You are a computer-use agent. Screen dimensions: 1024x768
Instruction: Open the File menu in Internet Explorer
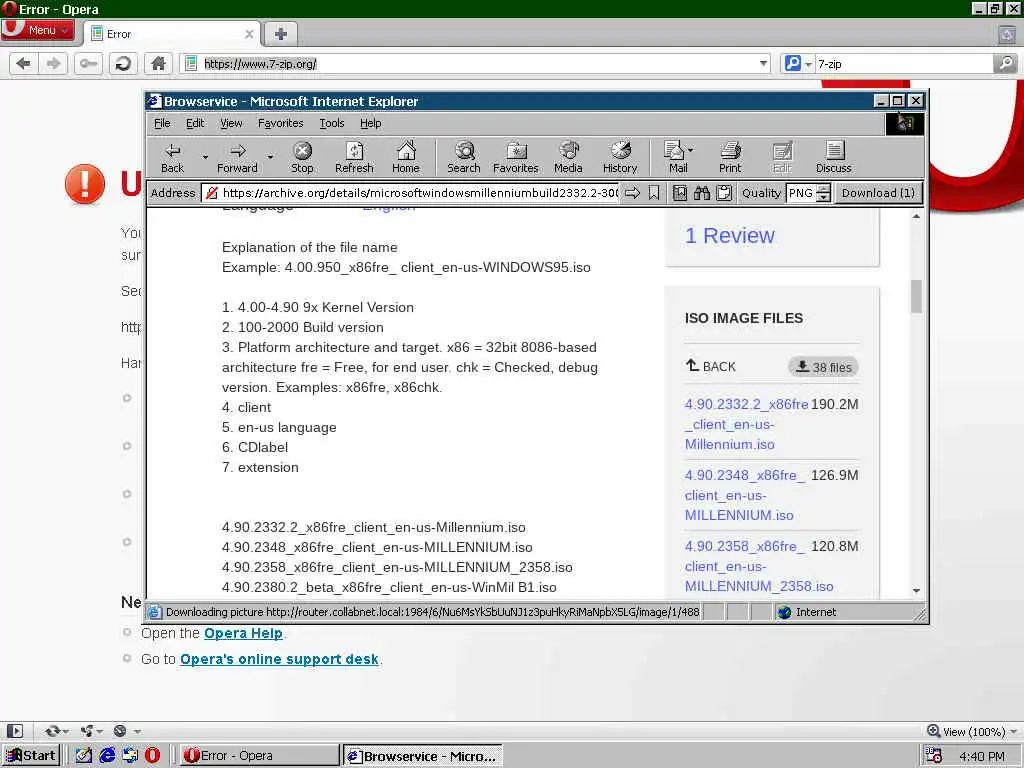162,123
